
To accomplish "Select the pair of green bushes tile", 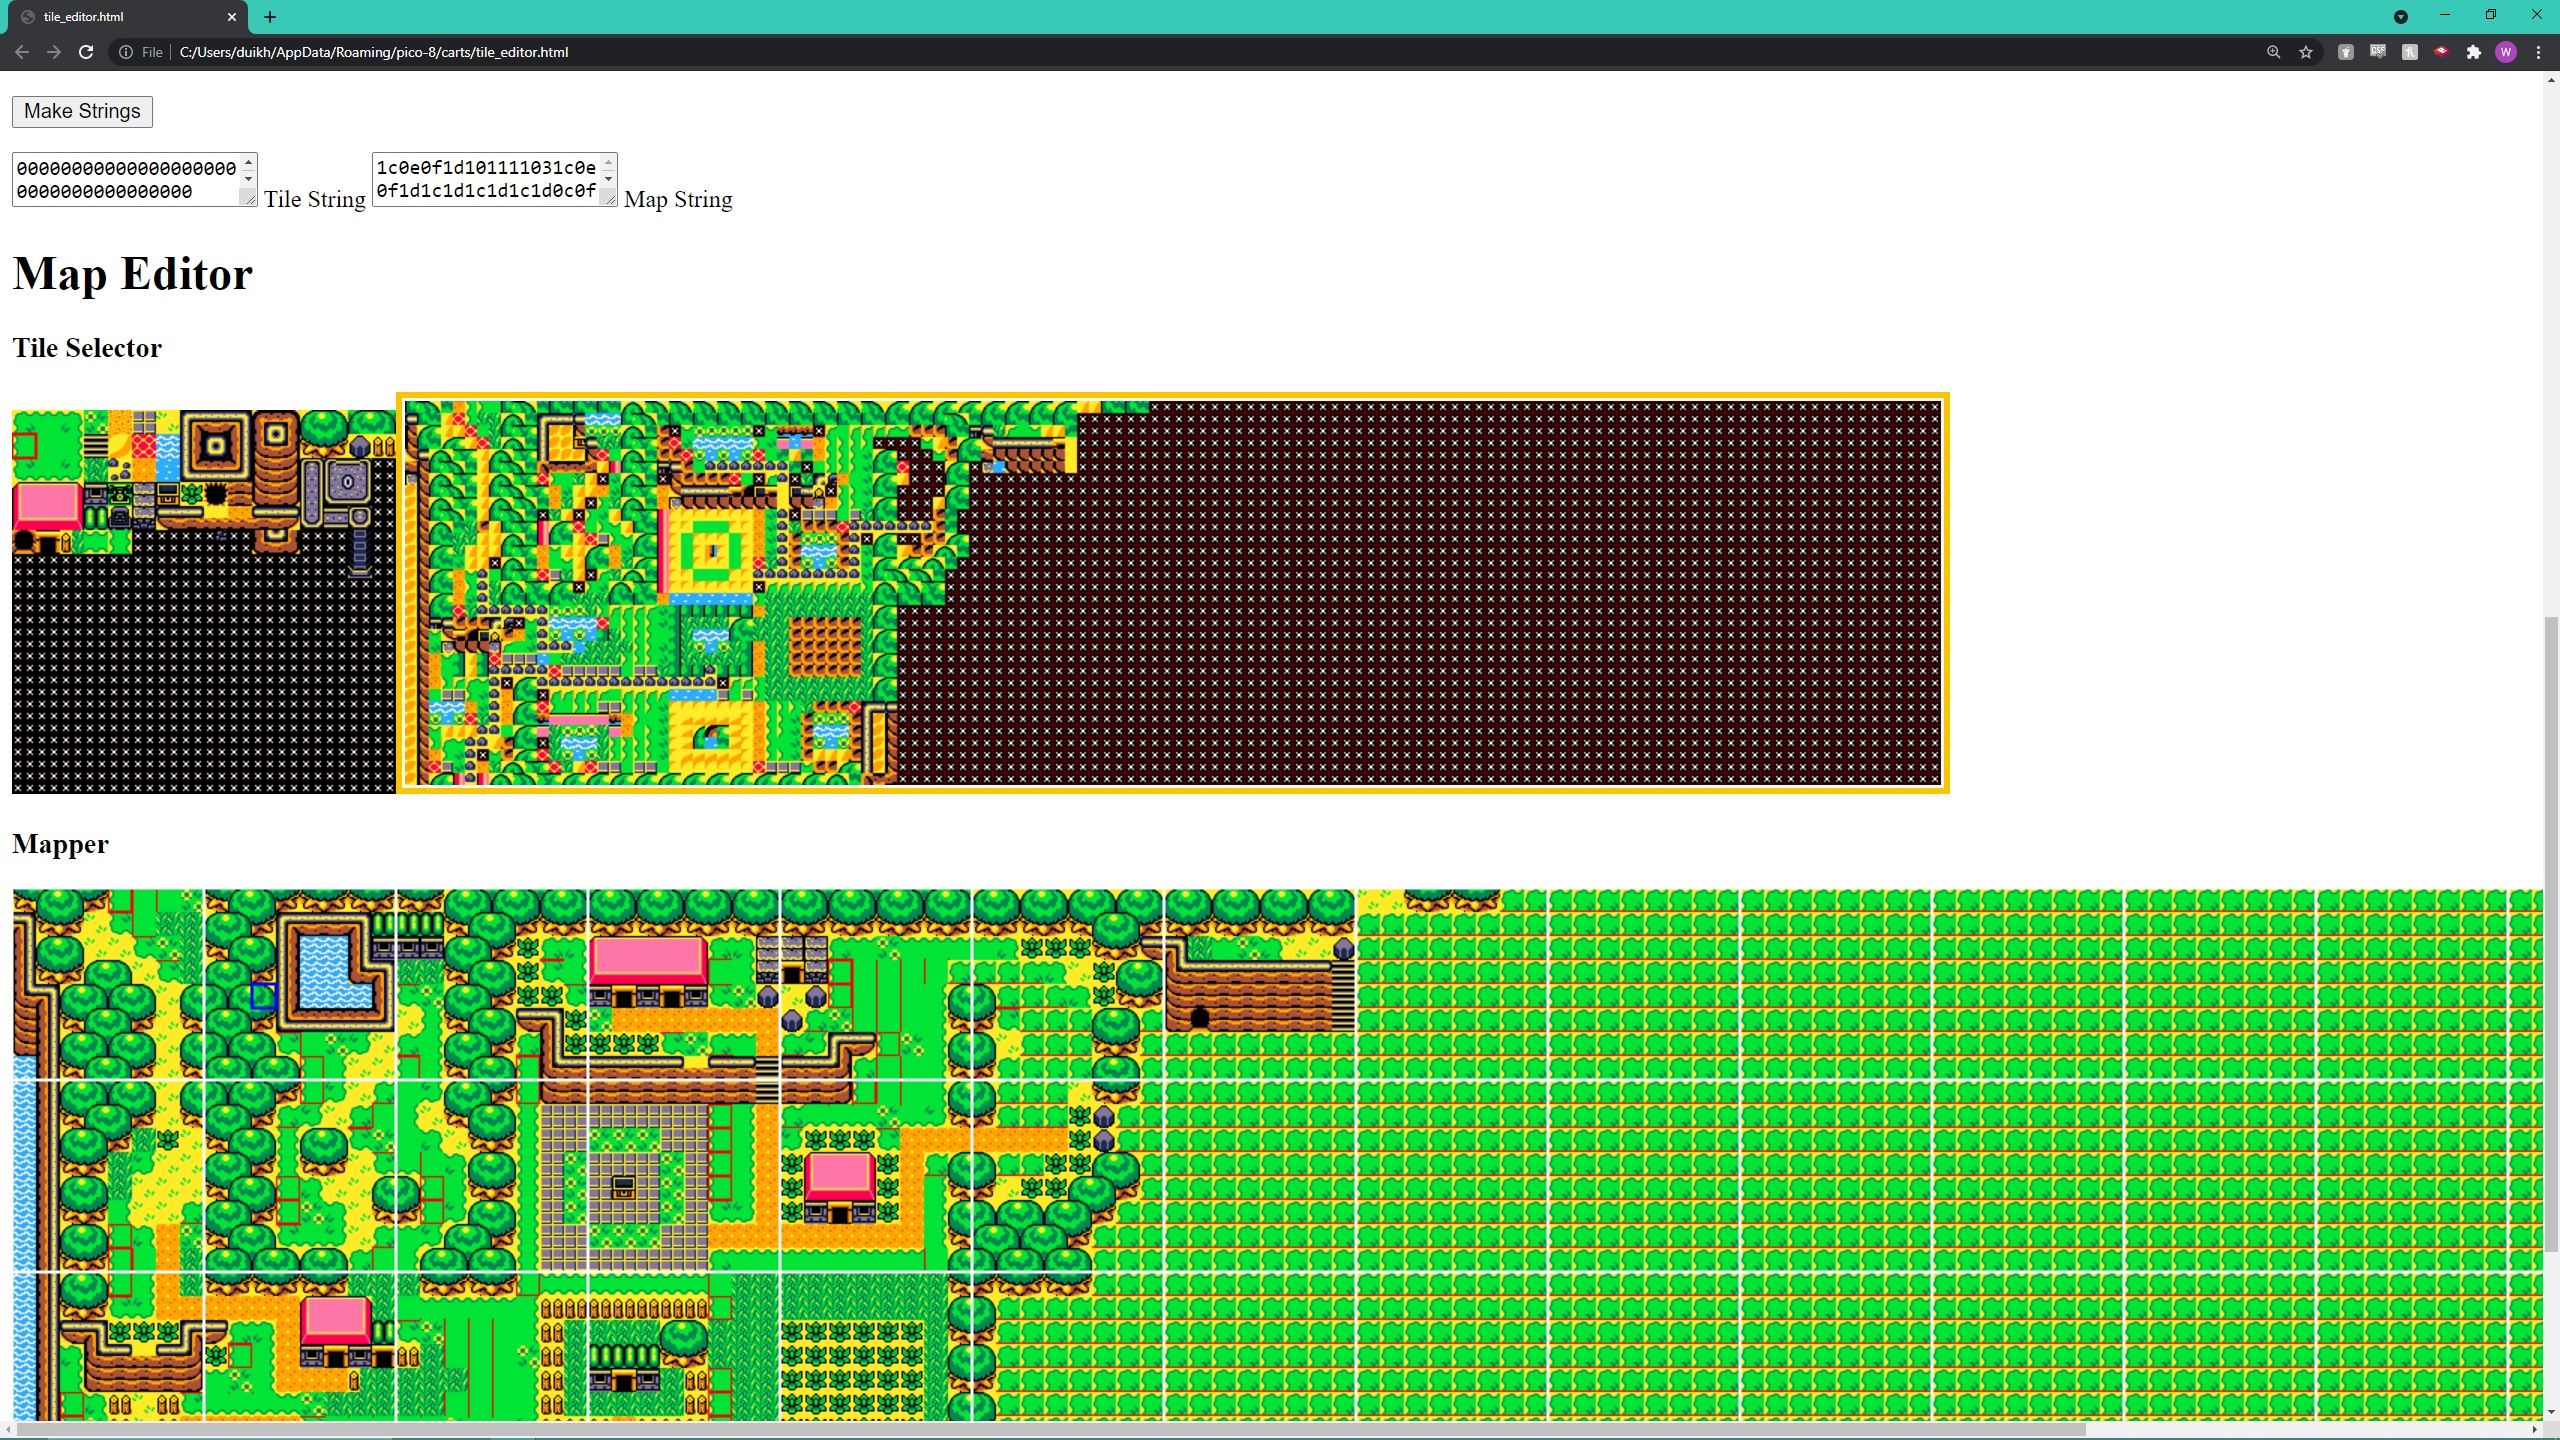I will point(96,518).
